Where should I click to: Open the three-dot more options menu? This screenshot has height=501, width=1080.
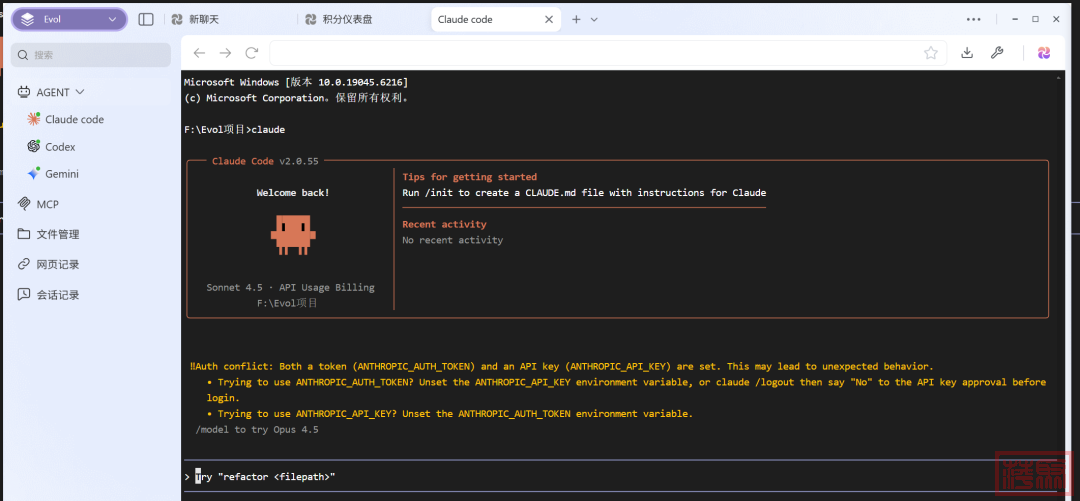tap(973, 19)
